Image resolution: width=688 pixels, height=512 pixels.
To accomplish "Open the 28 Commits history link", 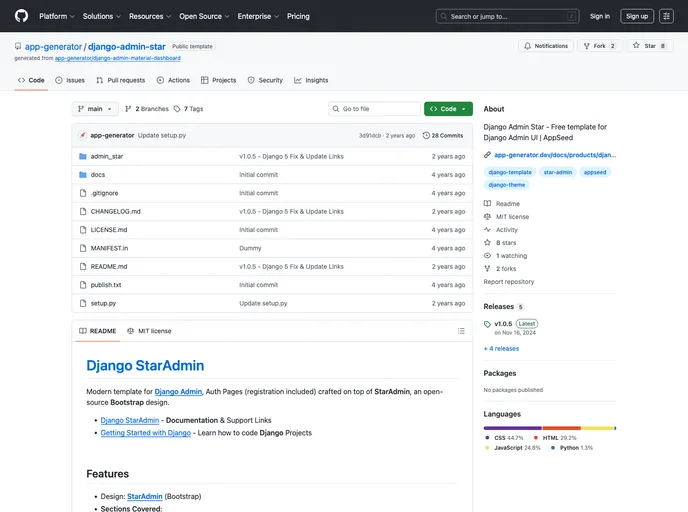I will [443, 135].
